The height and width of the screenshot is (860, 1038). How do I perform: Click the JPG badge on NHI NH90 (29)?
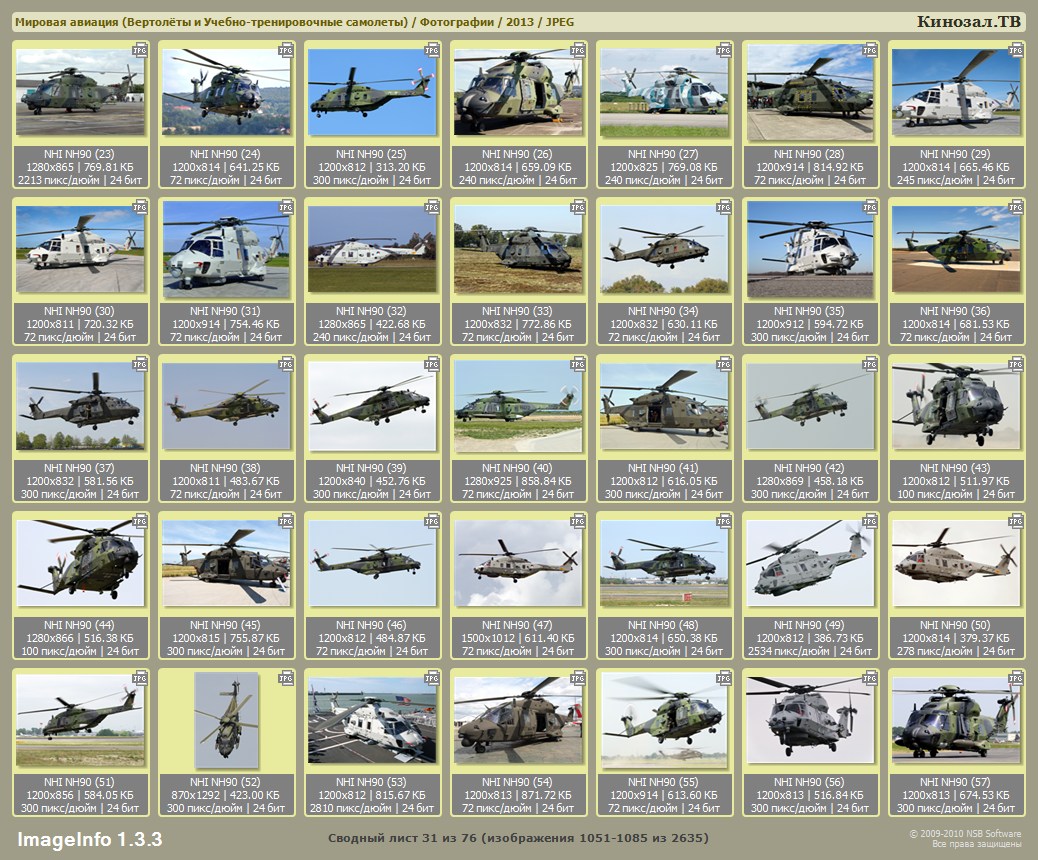(x=1015, y=50)
